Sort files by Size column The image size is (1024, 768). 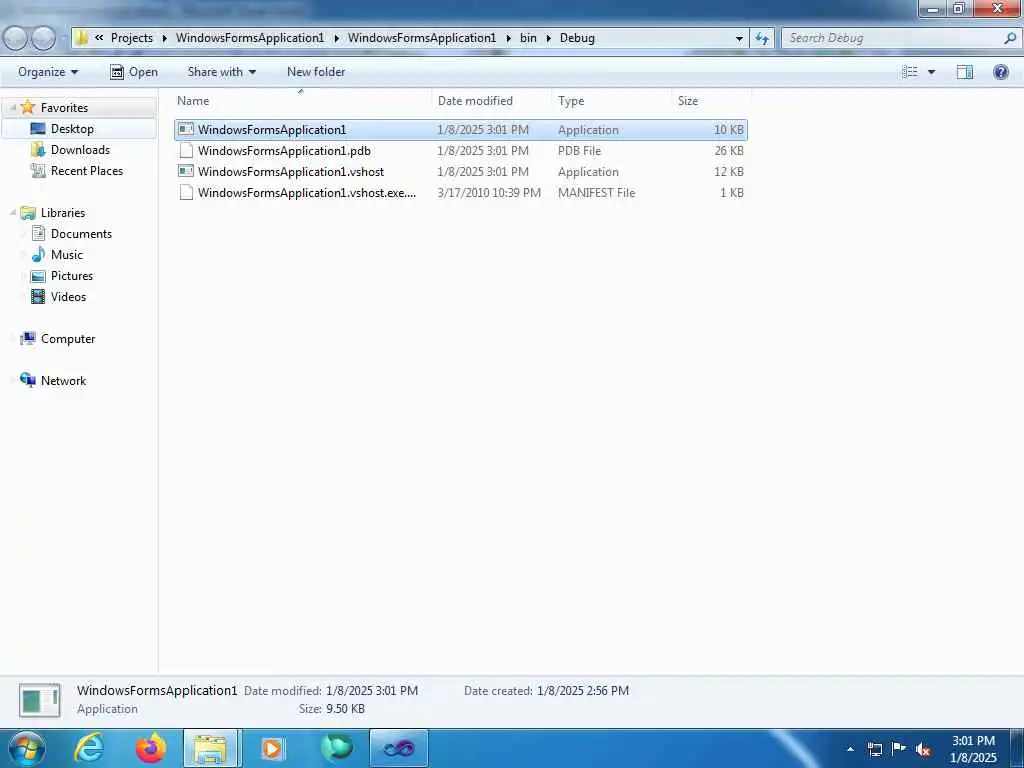[711, 101]
